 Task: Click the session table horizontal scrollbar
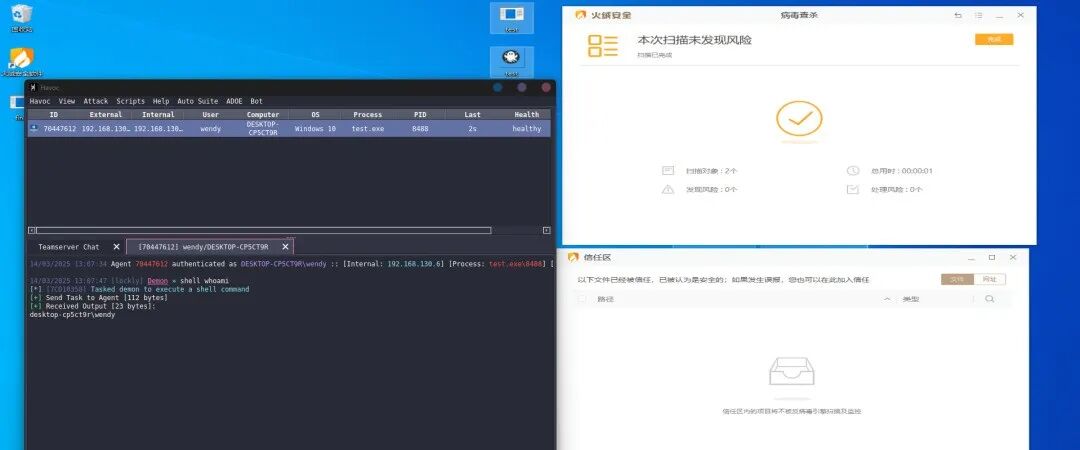click(x=264, y=230)
